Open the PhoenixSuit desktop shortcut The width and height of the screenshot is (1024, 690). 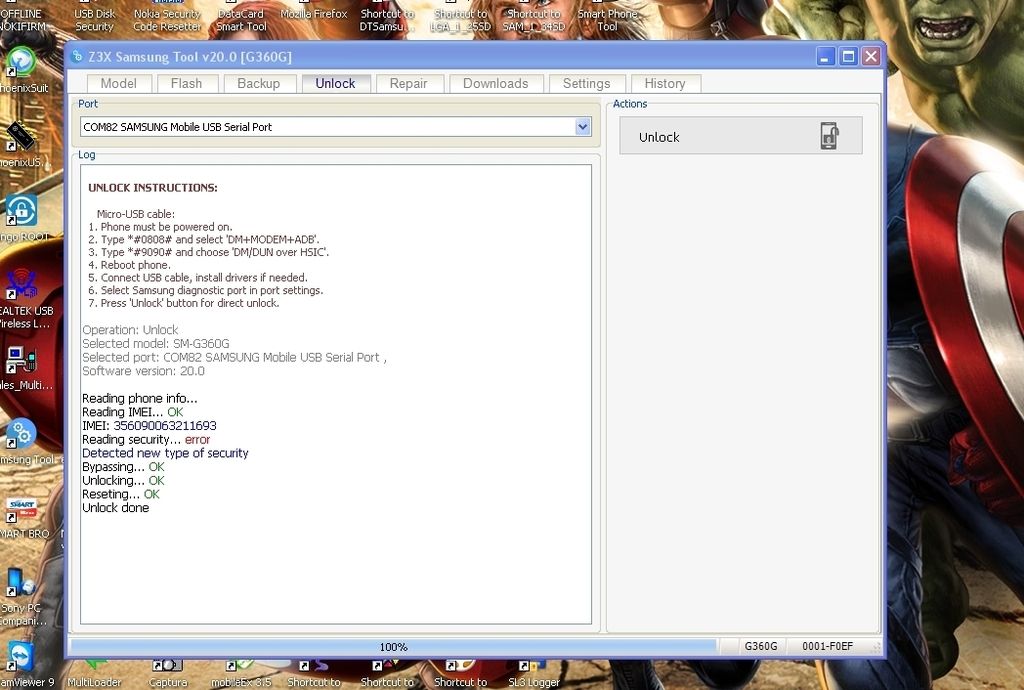pyautogui.click(x=20, y=64)
